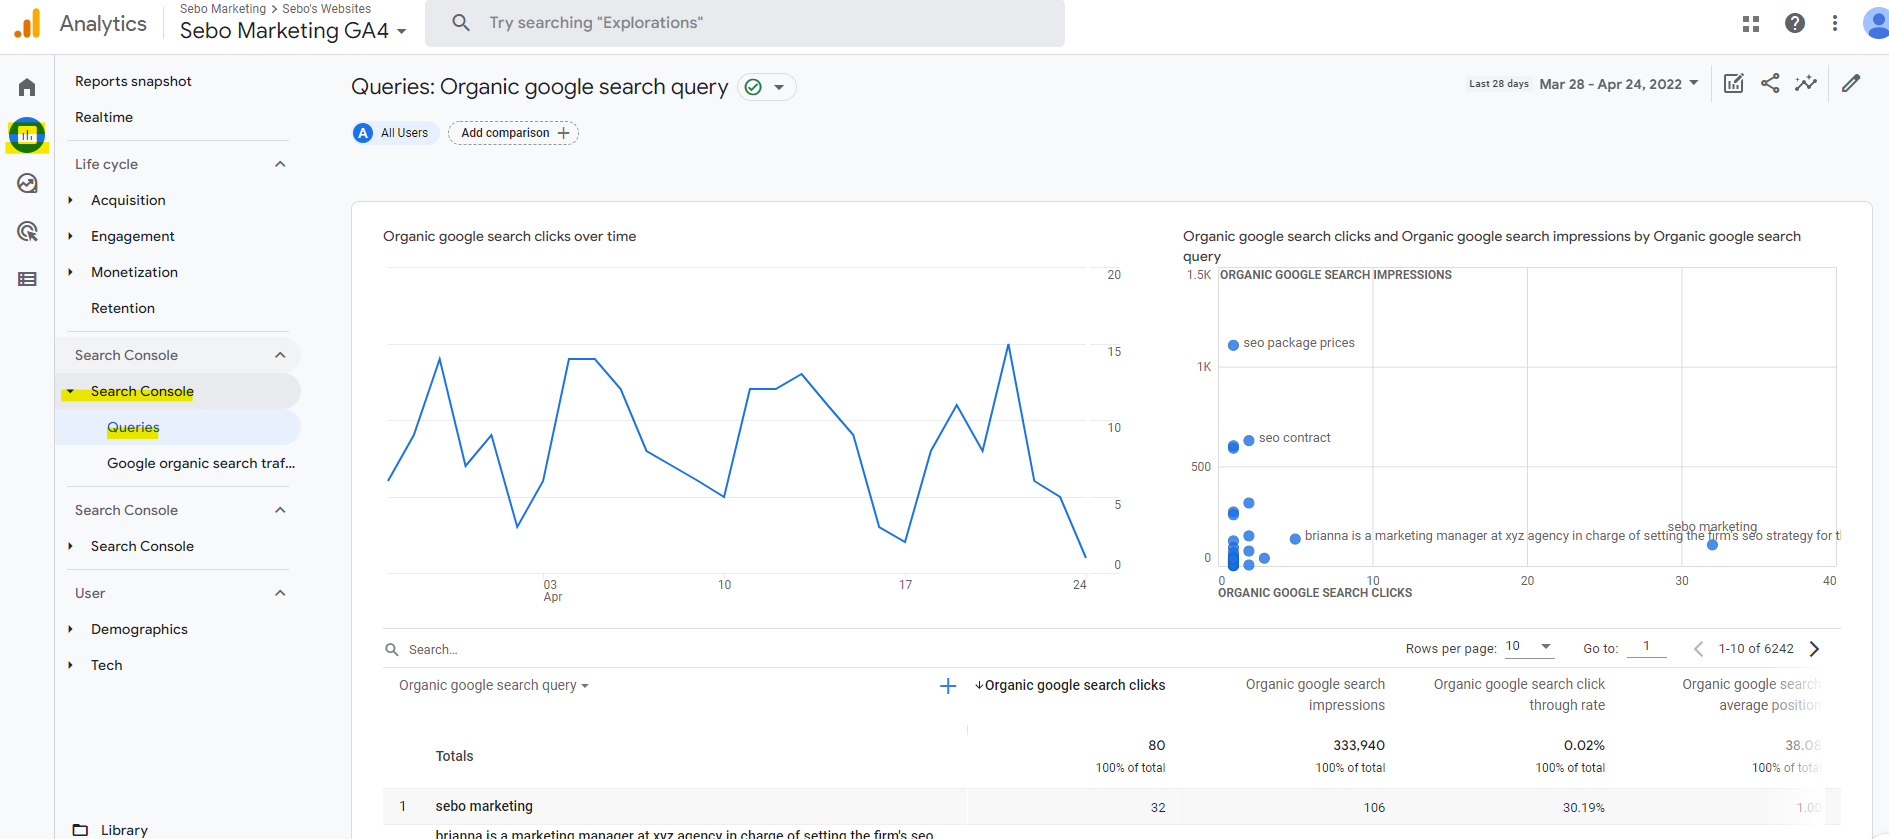Click the Totals row label
The width and height of the screenshot is (1889, 839).
pos(454,756)
